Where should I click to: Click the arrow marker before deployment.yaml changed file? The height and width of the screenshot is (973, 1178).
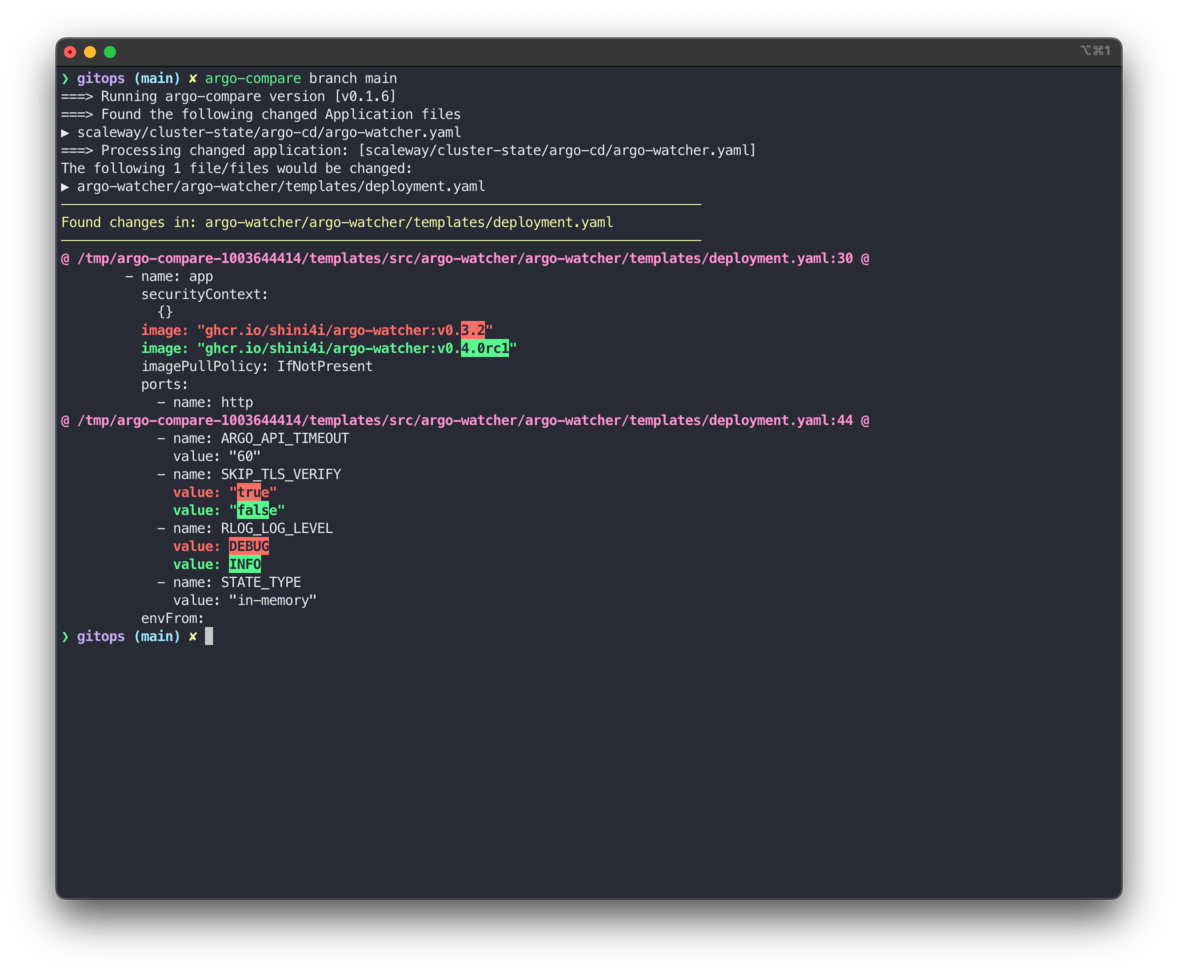(x=65, y=185)
